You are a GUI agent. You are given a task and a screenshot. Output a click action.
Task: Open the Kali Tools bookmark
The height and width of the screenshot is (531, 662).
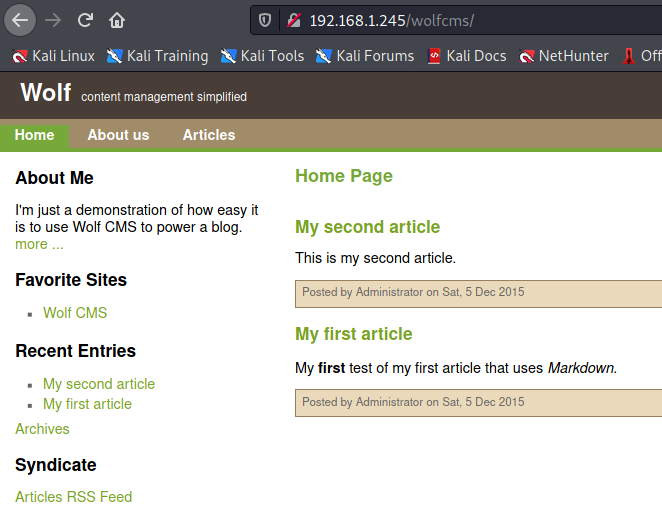point(263,56)
